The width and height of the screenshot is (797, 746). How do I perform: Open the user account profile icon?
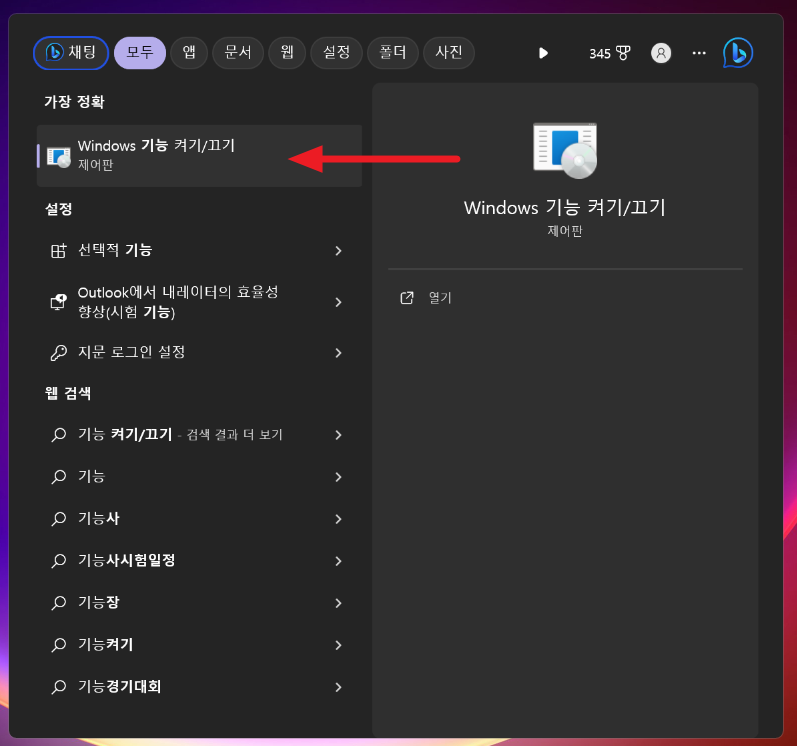(661, 53)
